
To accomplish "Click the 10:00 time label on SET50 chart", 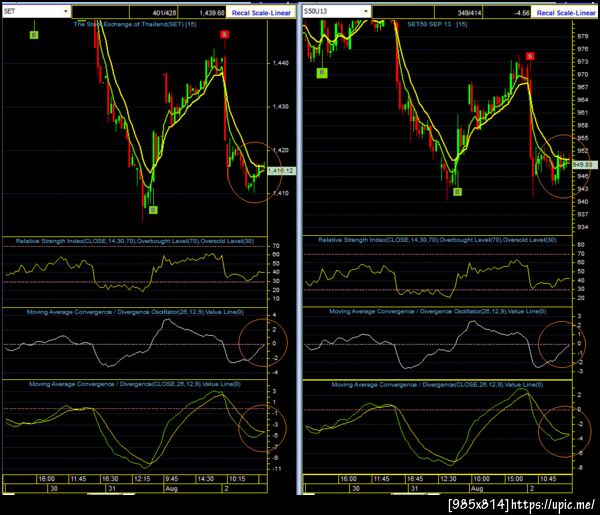I will [481, 479].
